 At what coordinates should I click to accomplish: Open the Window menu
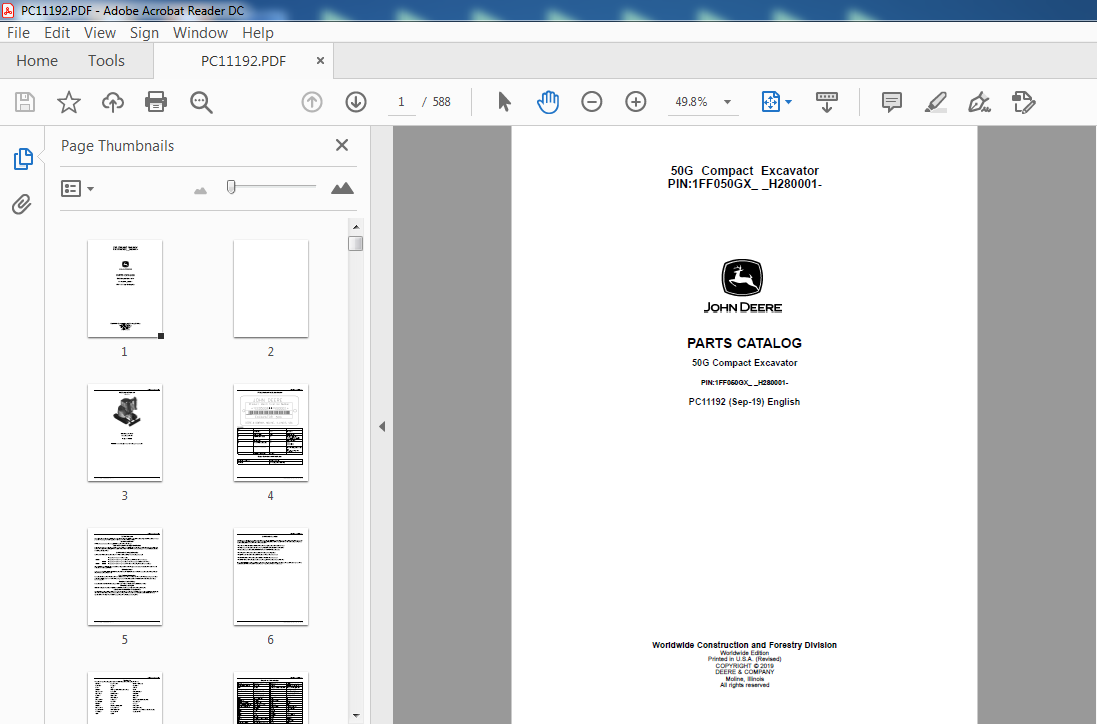point(200,33)
